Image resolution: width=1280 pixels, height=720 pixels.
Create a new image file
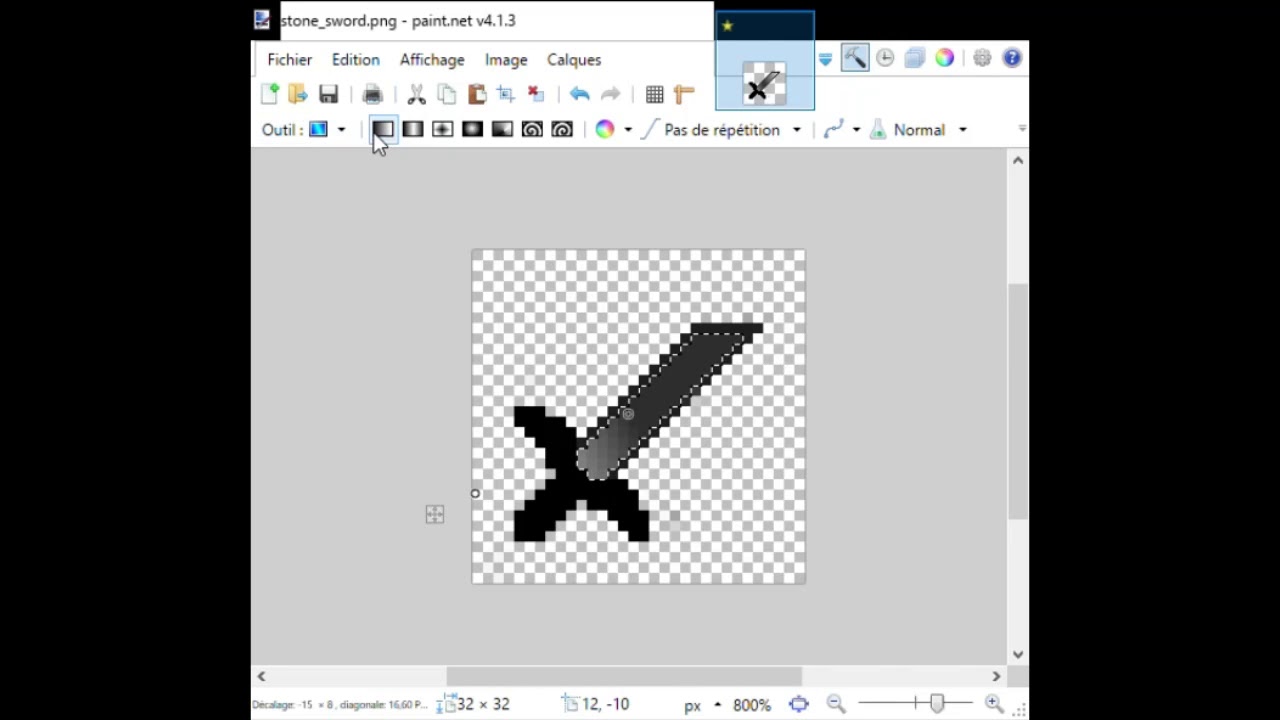coord(270,94)
